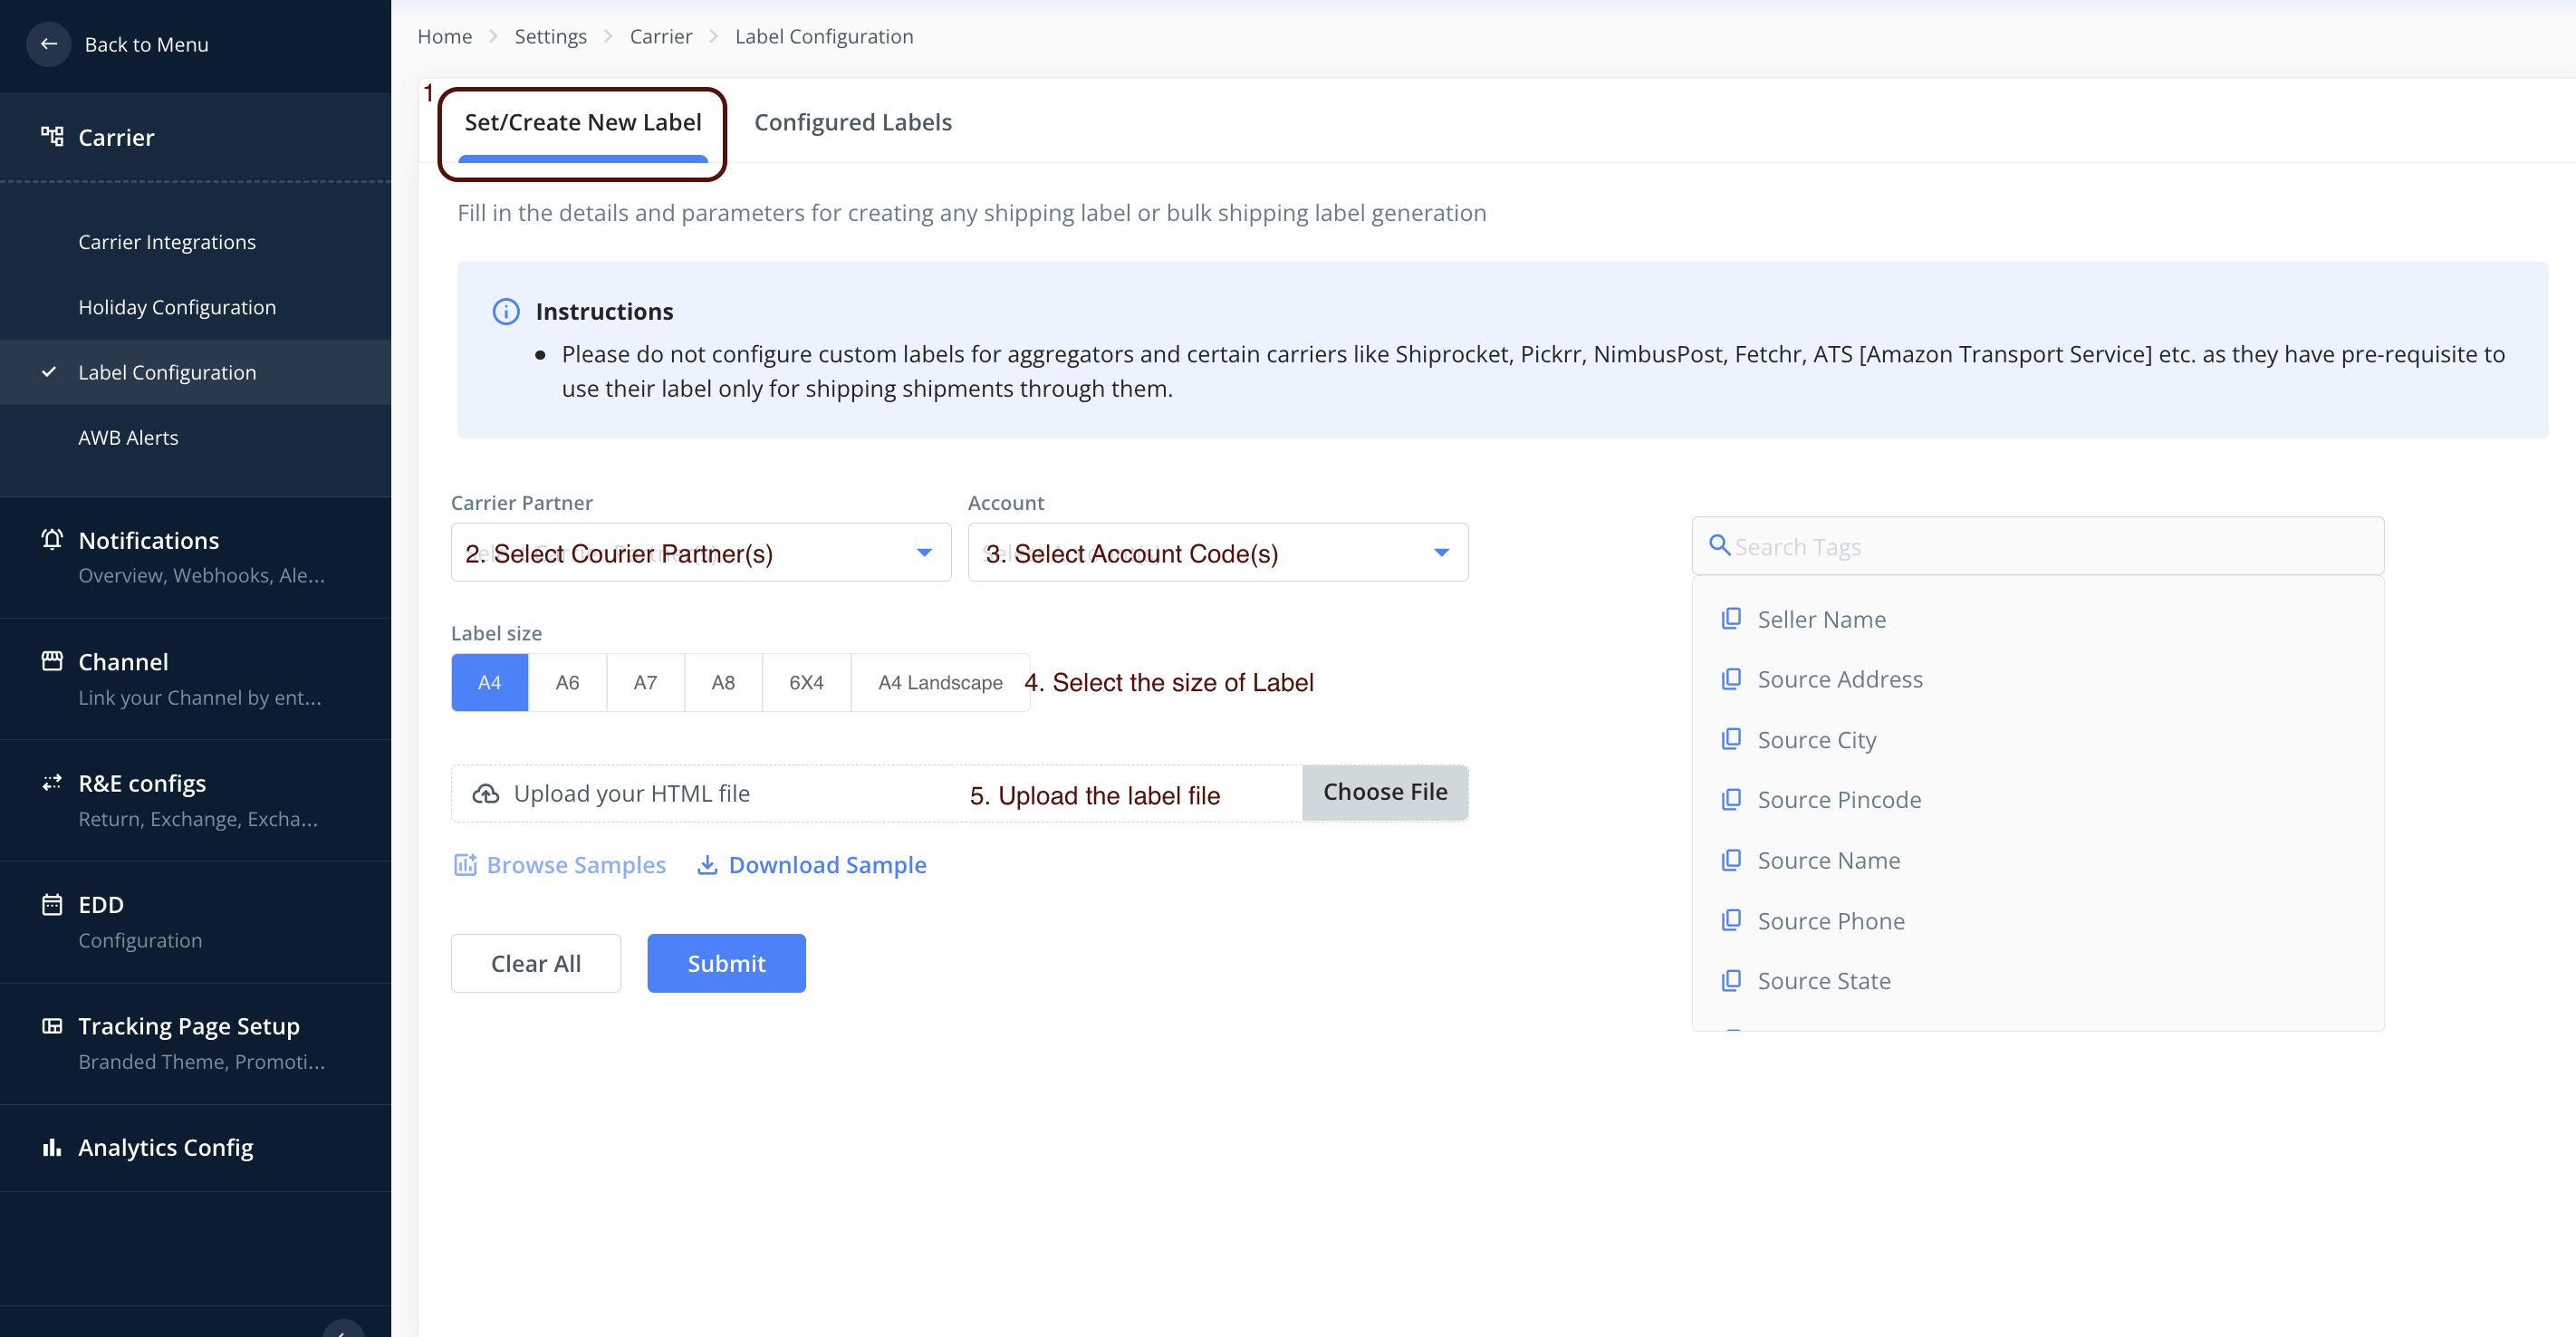Copy the Source Pincode tag icon
Viewport: 2576px width, 1337px height.
click(x=1731, y=800)
